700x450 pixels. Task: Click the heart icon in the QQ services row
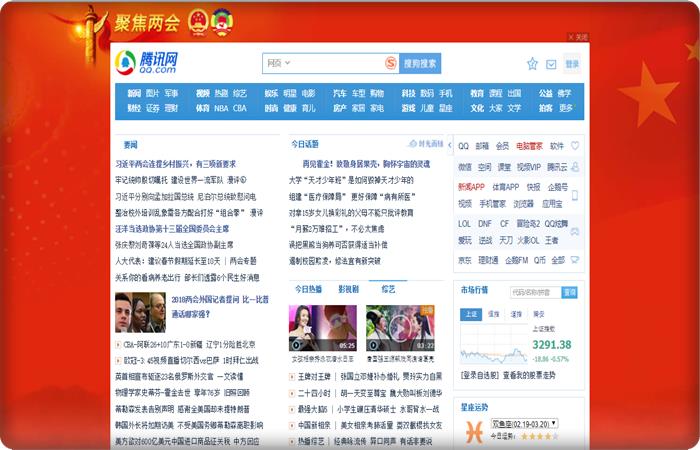coord(575,146)
